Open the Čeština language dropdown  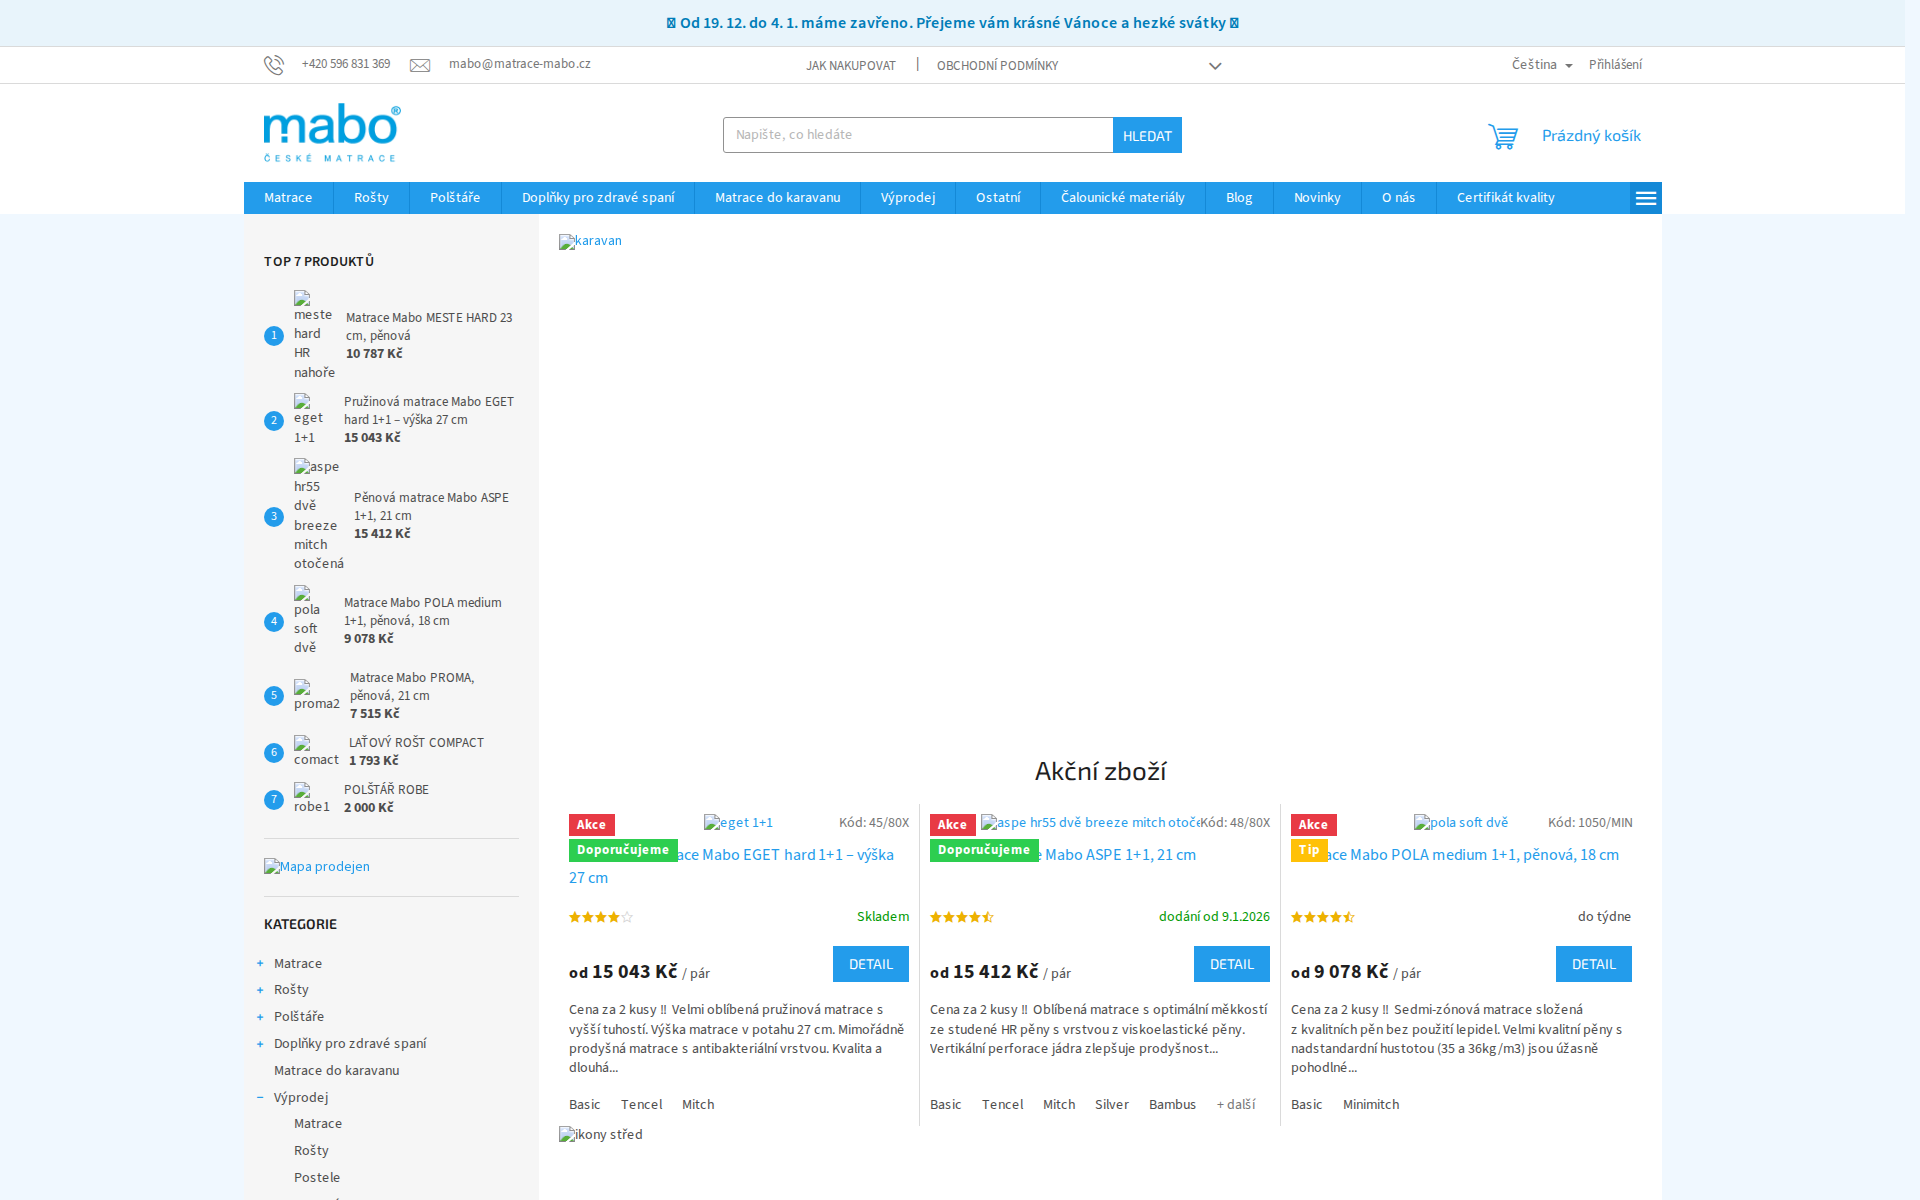point(1541,65)
